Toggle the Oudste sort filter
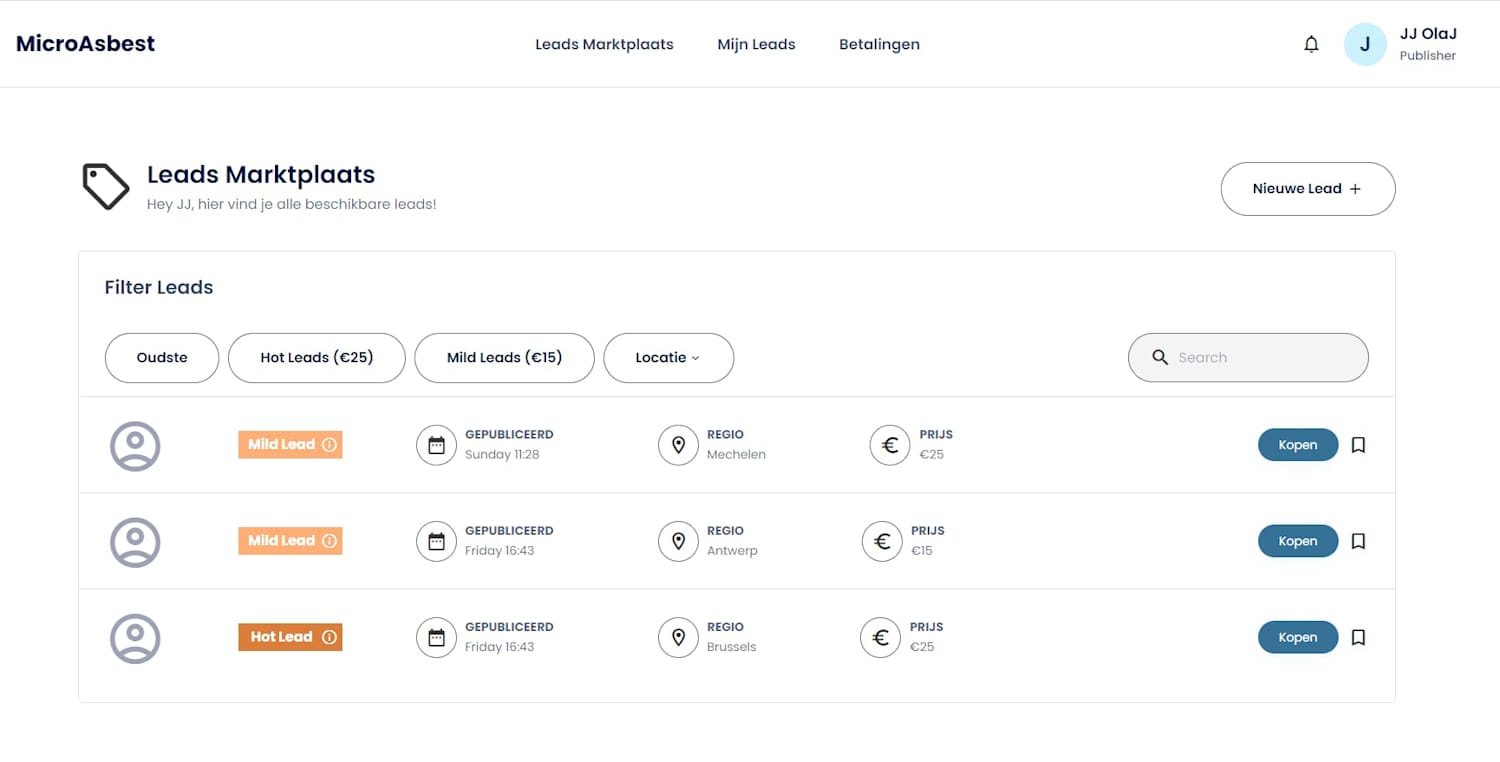The width and height of the screenshot is (1500, 762). click(x=162, y=358)
